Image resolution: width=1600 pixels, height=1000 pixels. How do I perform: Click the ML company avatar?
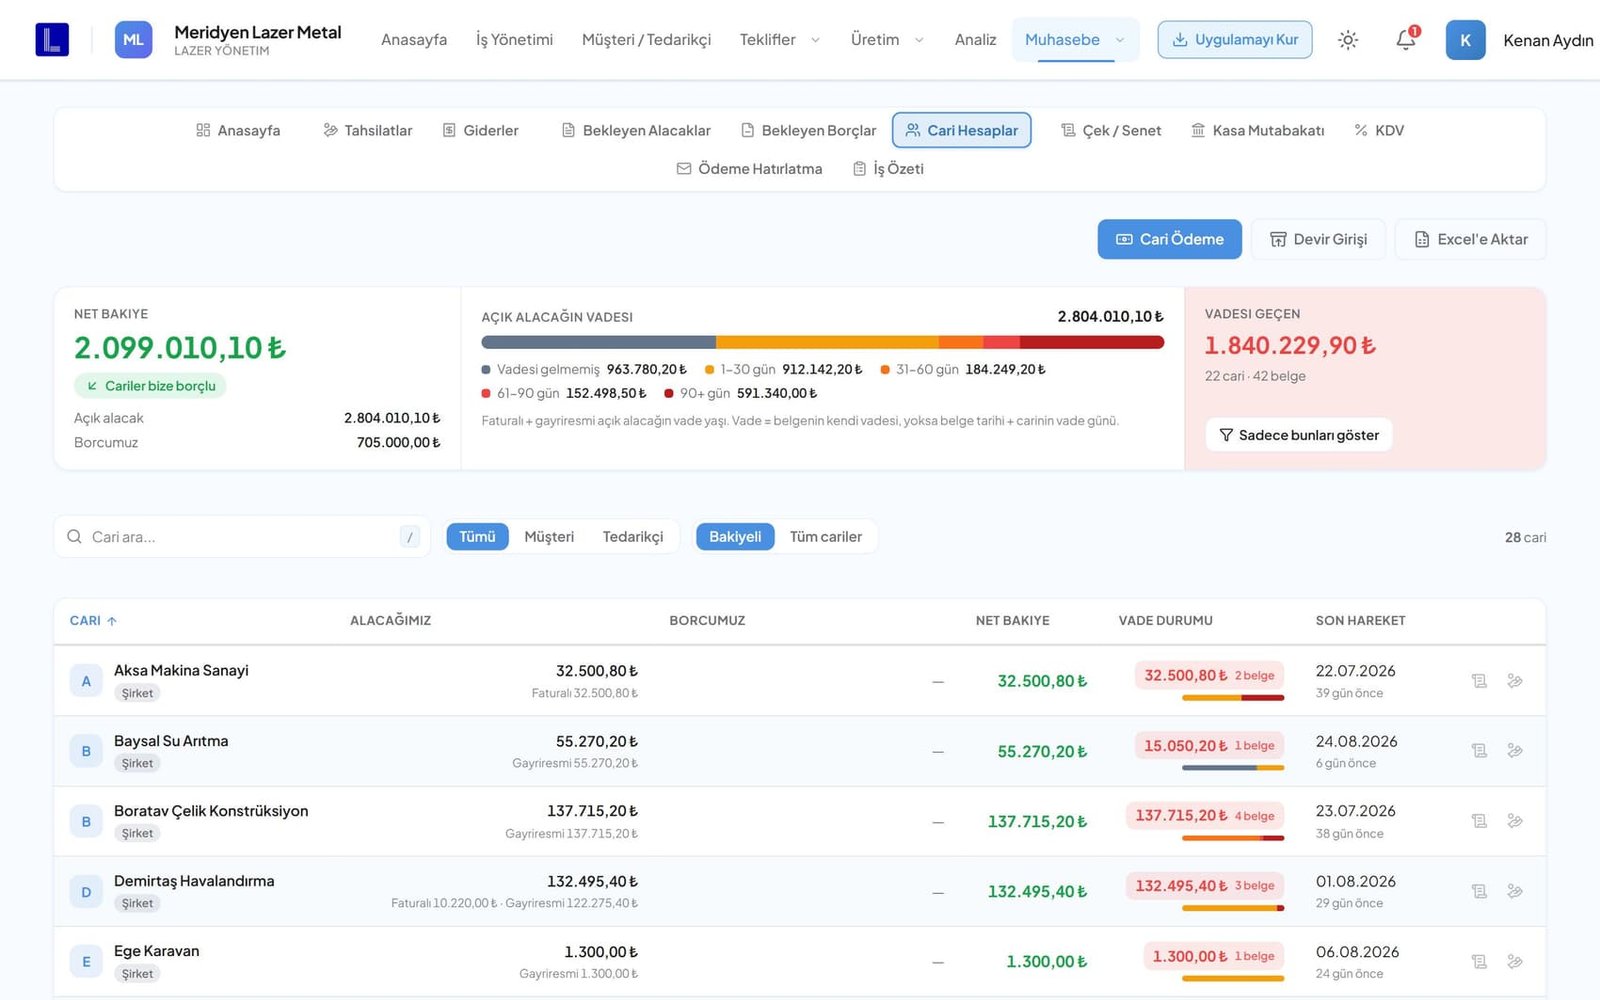pyautogui.click(x=133, y=40)
